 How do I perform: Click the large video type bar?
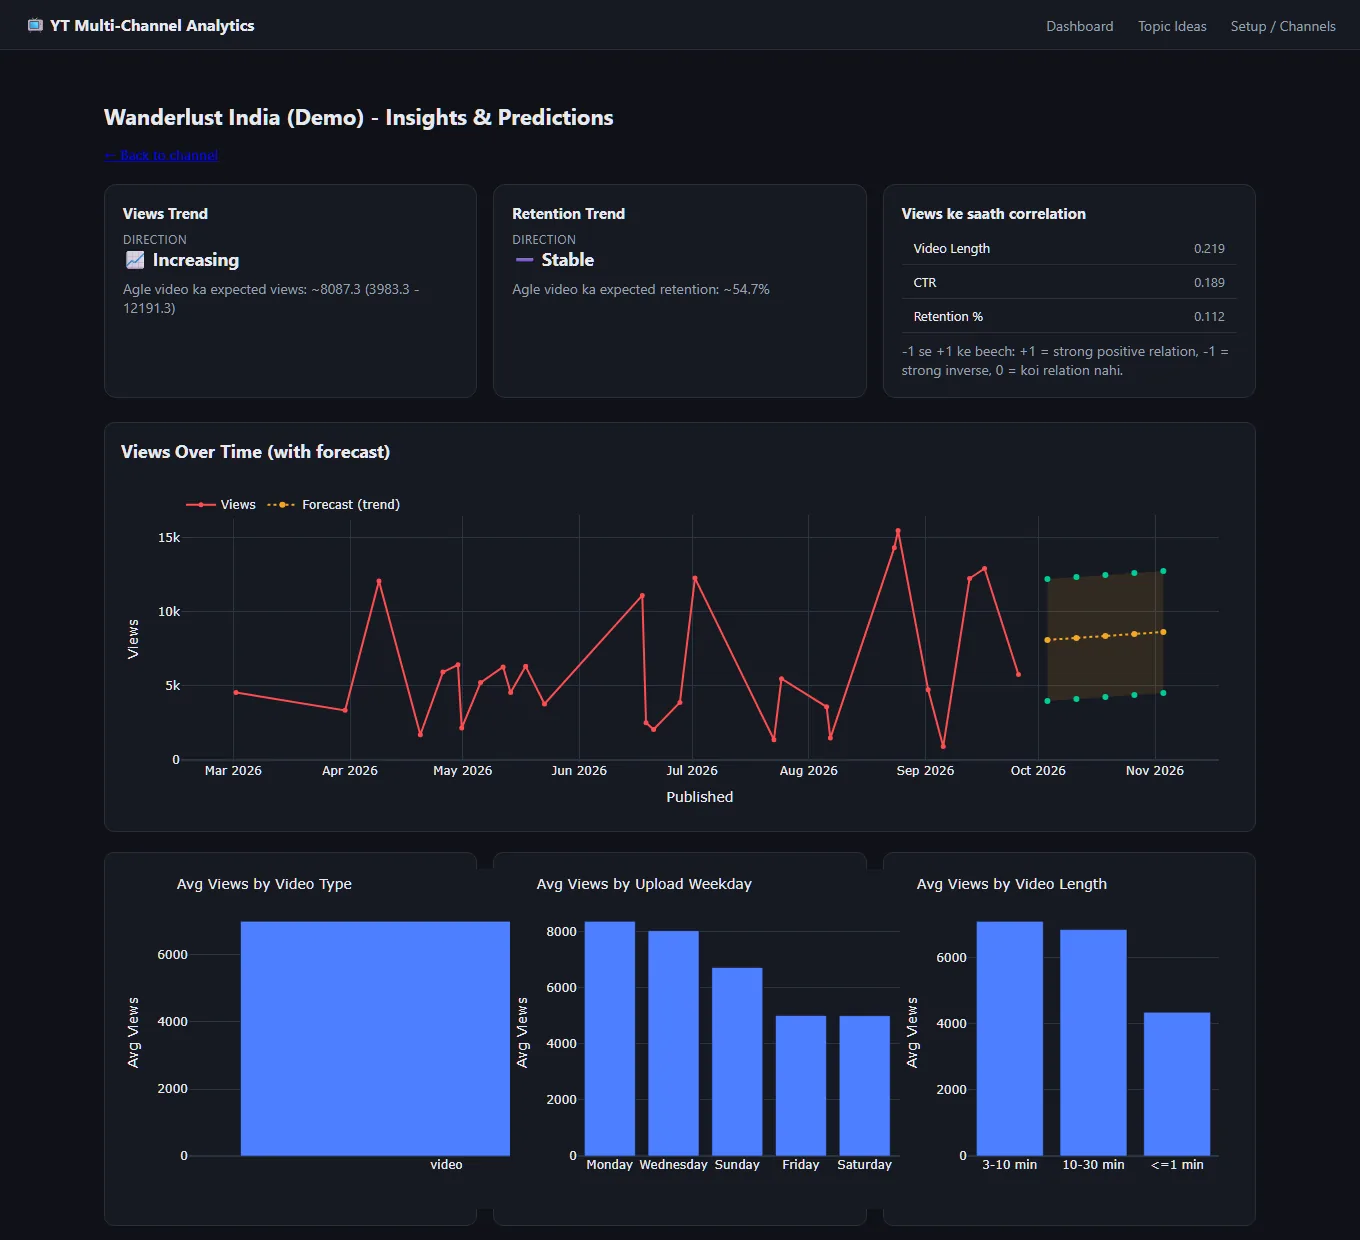click(x=375, y=1039)
